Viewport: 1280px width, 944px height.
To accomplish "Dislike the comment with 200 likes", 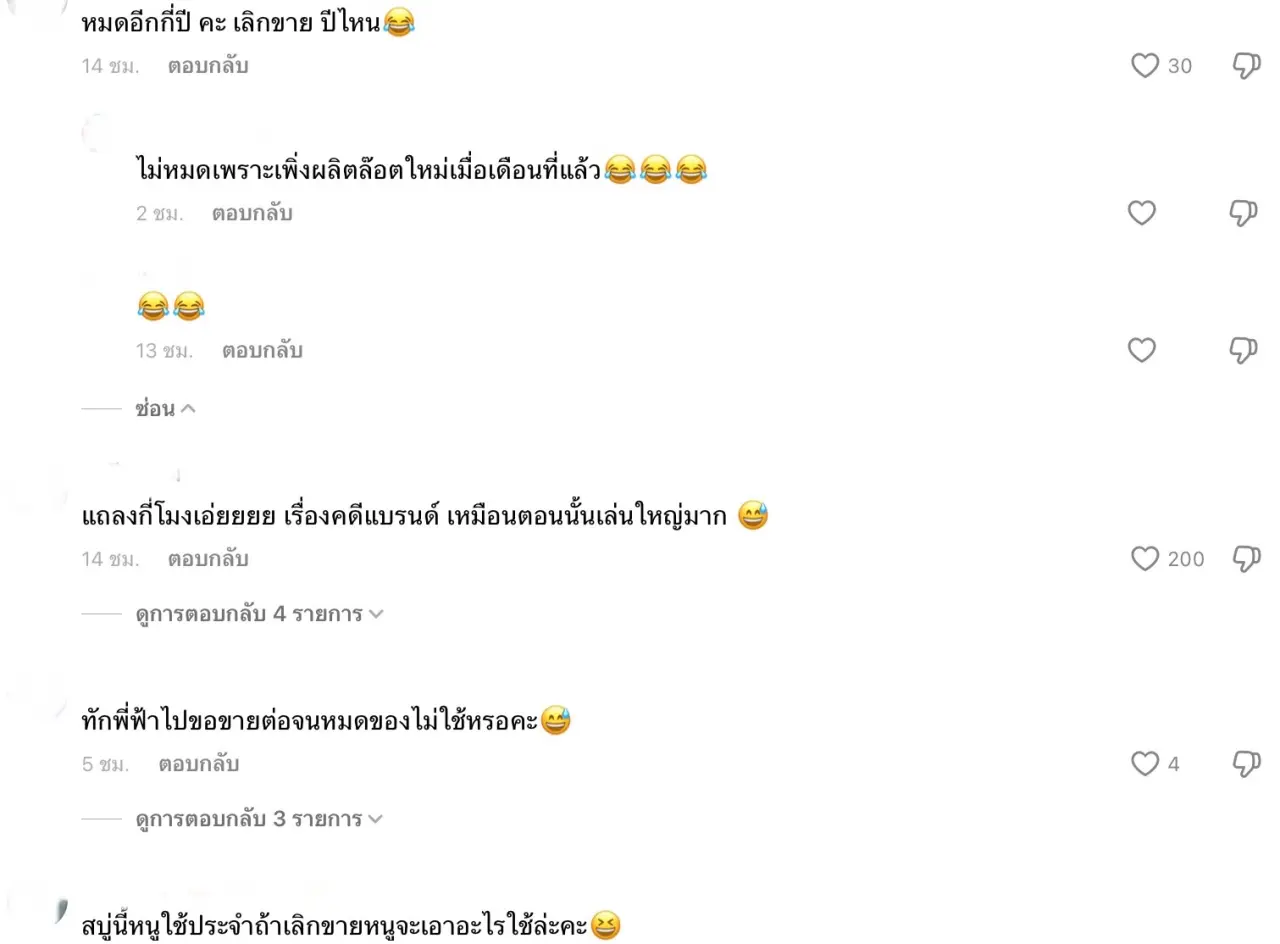I will [x=1245, y=559].
